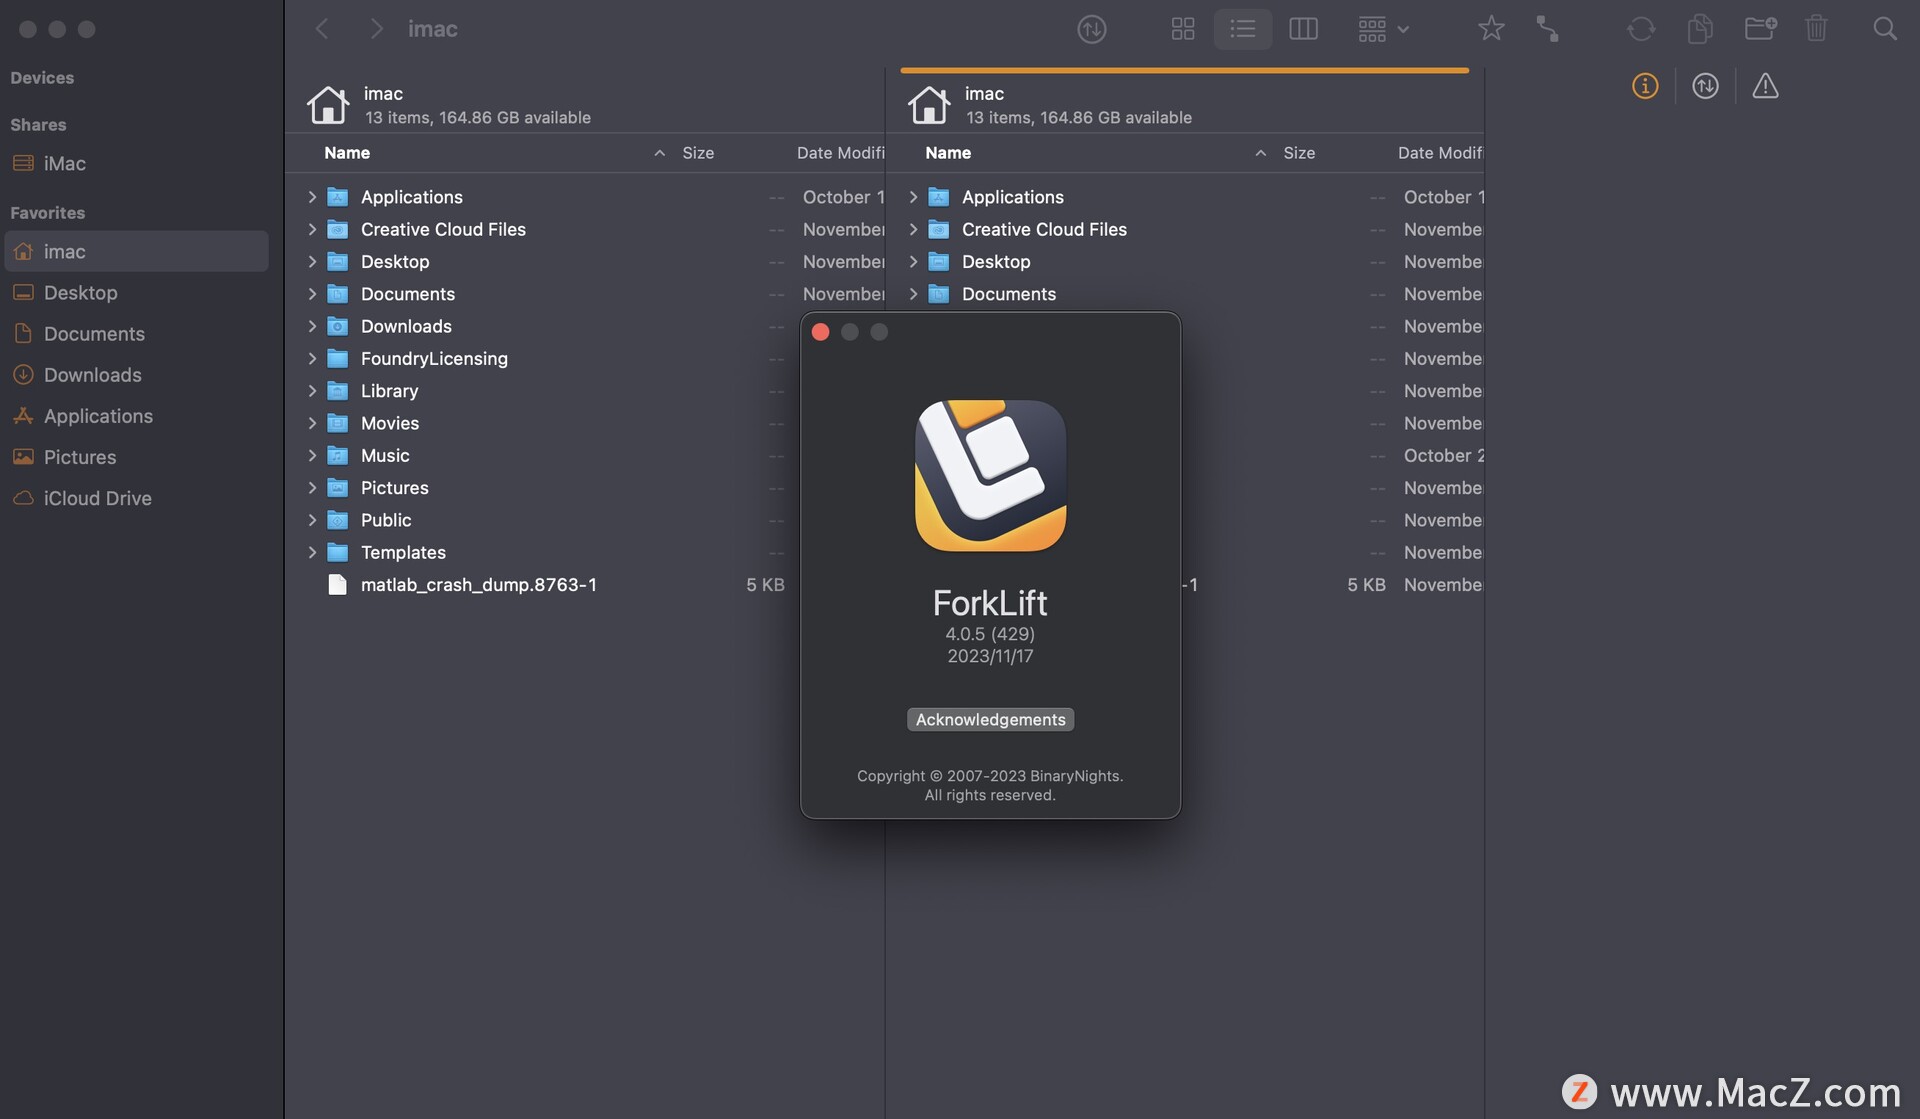Expand Creative Cloud Files in right pane
The height and width of the screenshot is (1119, 1920).
click(913, 229)
